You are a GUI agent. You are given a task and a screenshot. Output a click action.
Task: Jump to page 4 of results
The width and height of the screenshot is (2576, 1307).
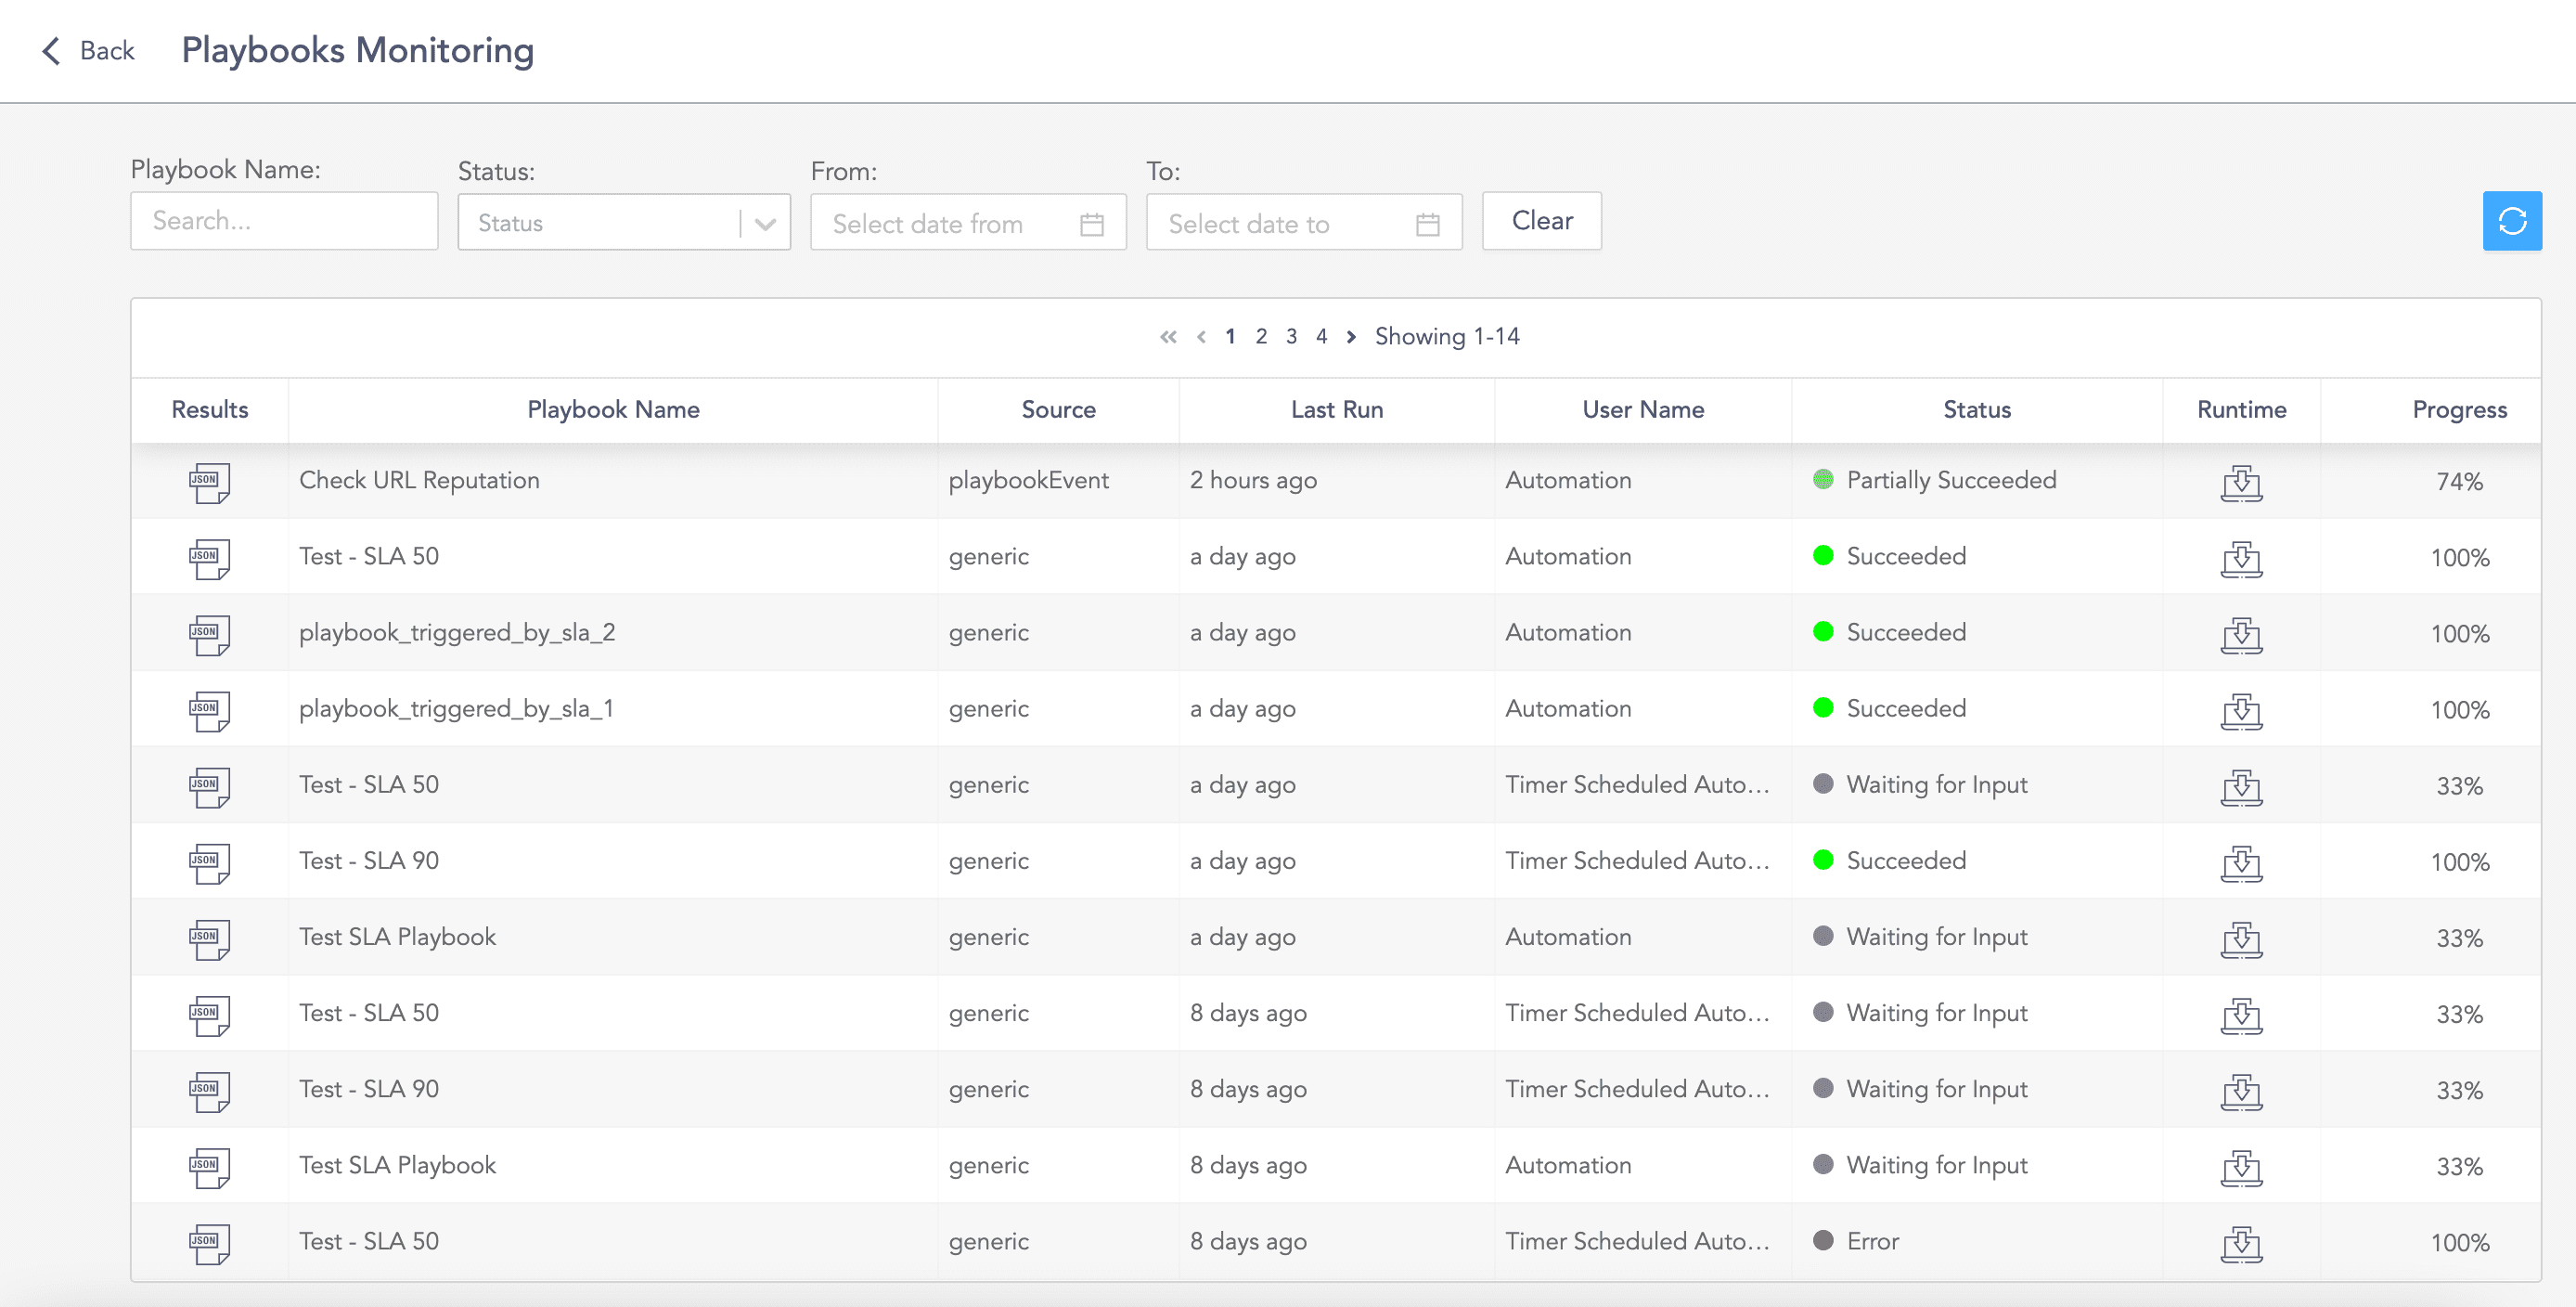point(1321,336)
